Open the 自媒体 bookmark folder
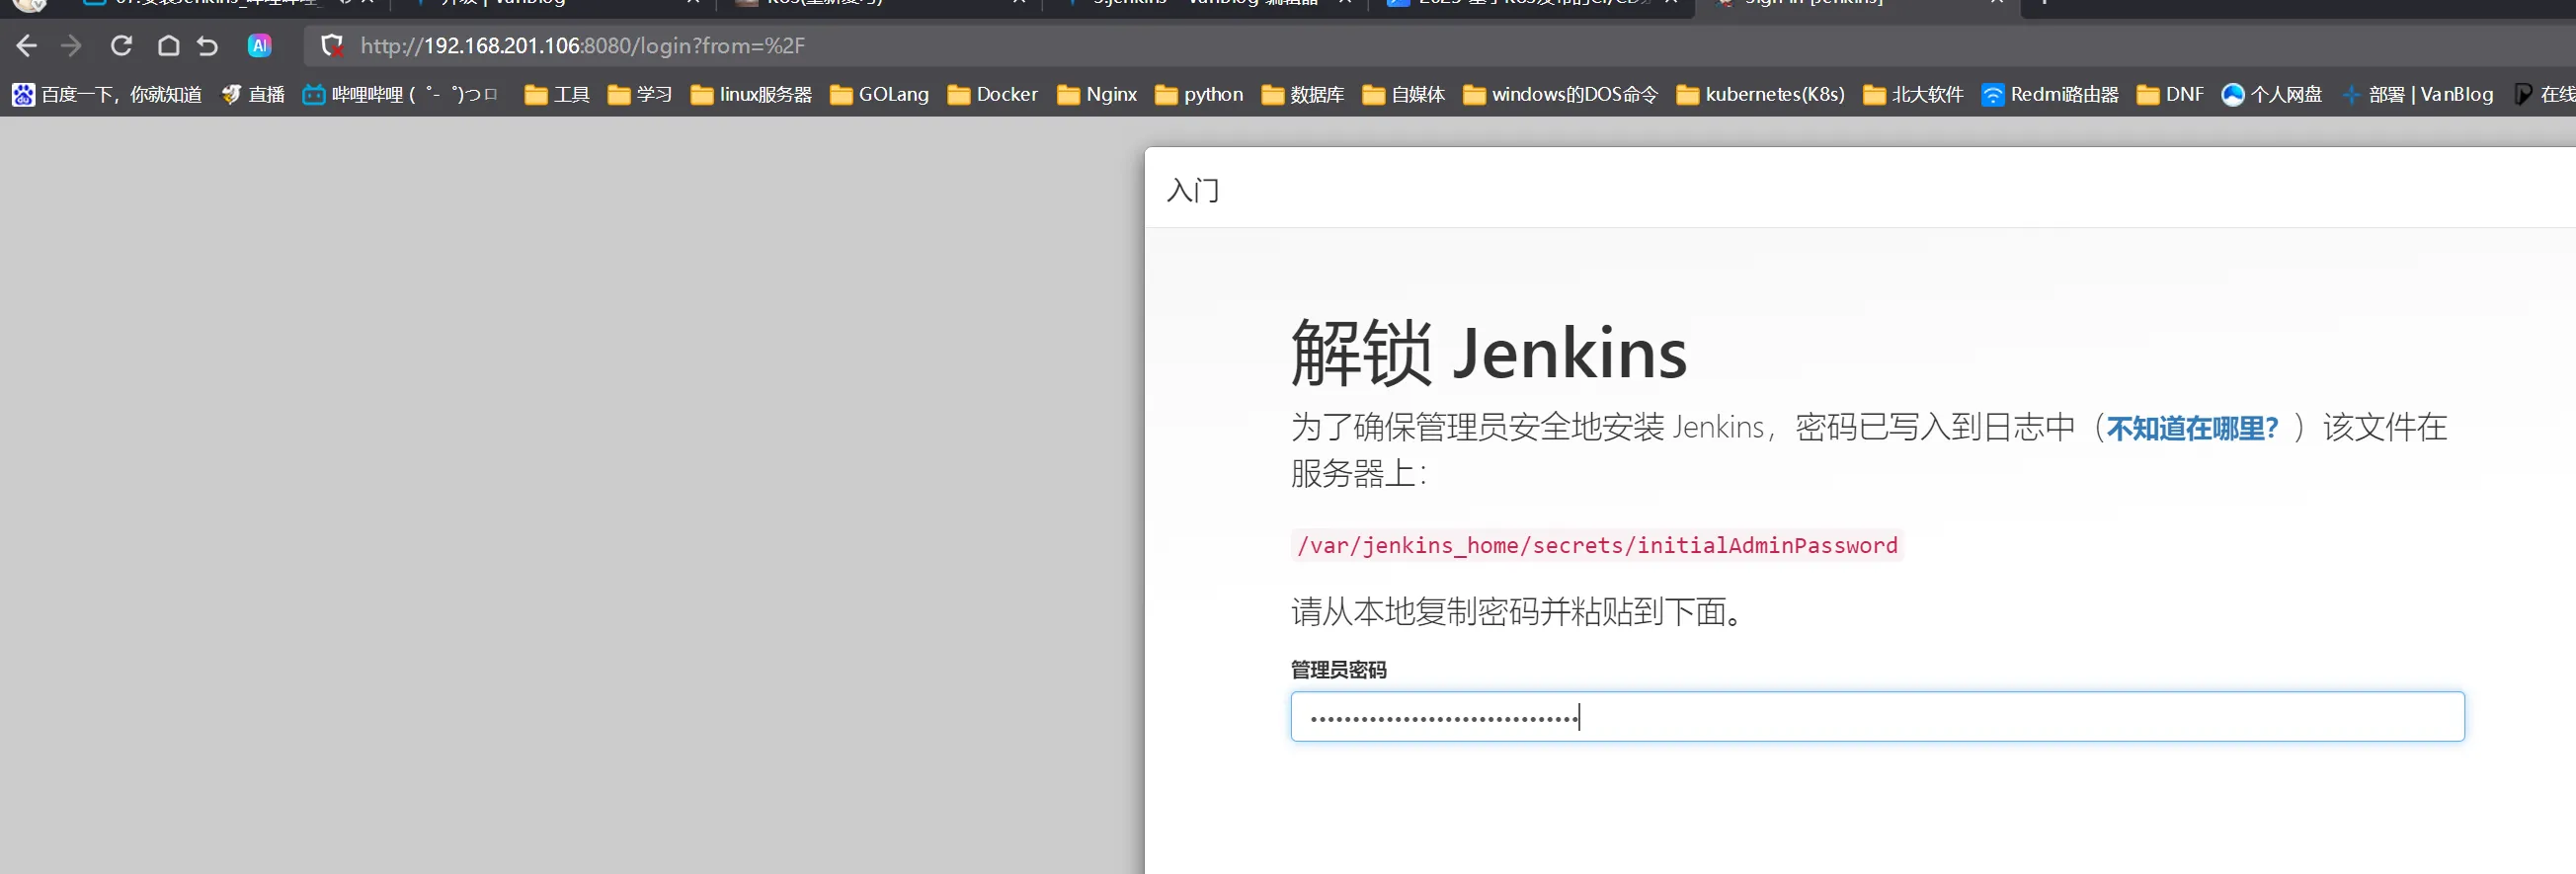 1404,95
